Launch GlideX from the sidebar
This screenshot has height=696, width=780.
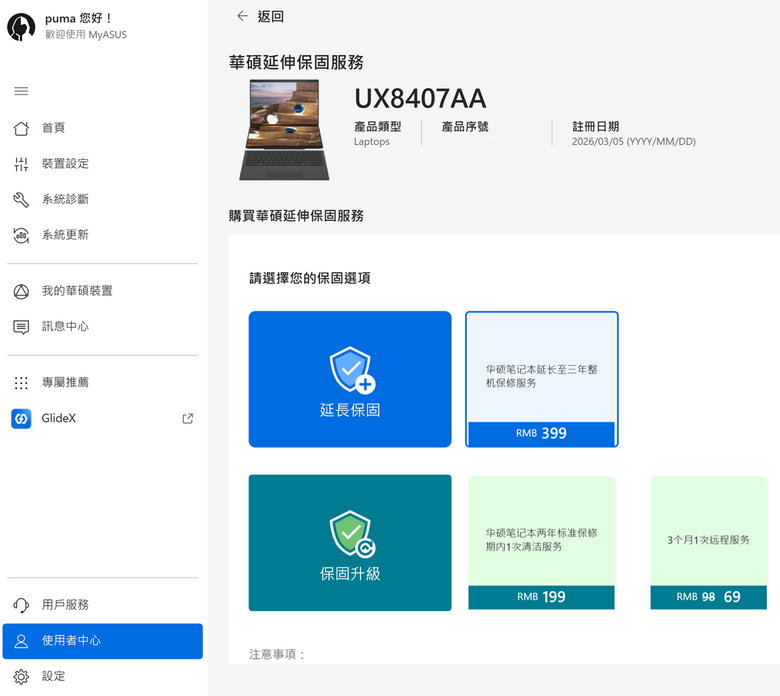click(102, 419)
